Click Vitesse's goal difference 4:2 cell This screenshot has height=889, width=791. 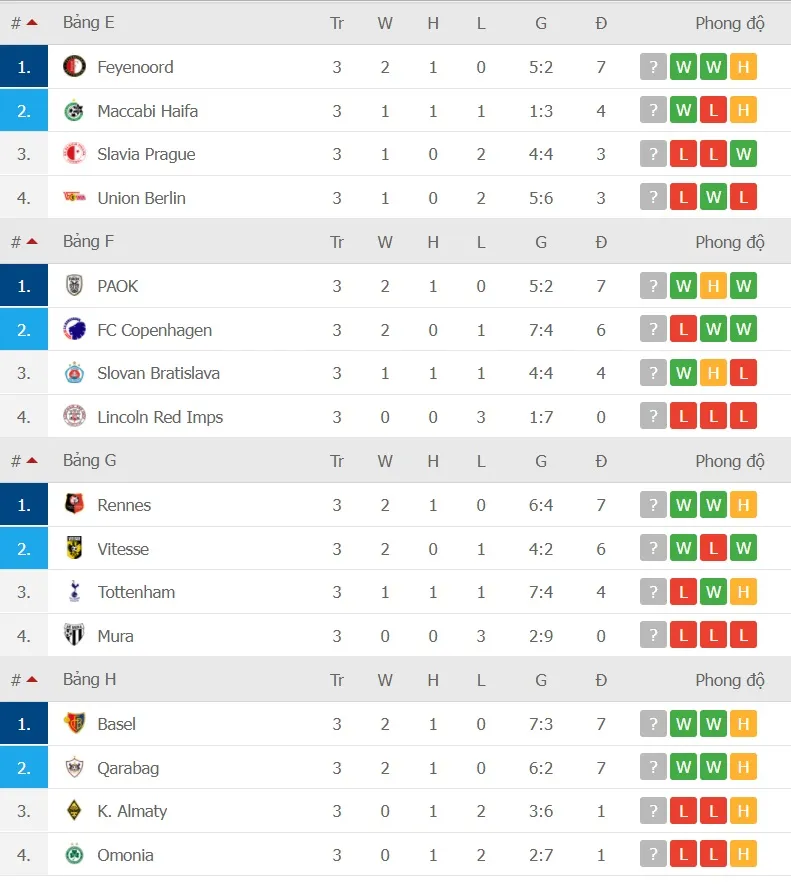pyautogui.click(x=541, y=549)
